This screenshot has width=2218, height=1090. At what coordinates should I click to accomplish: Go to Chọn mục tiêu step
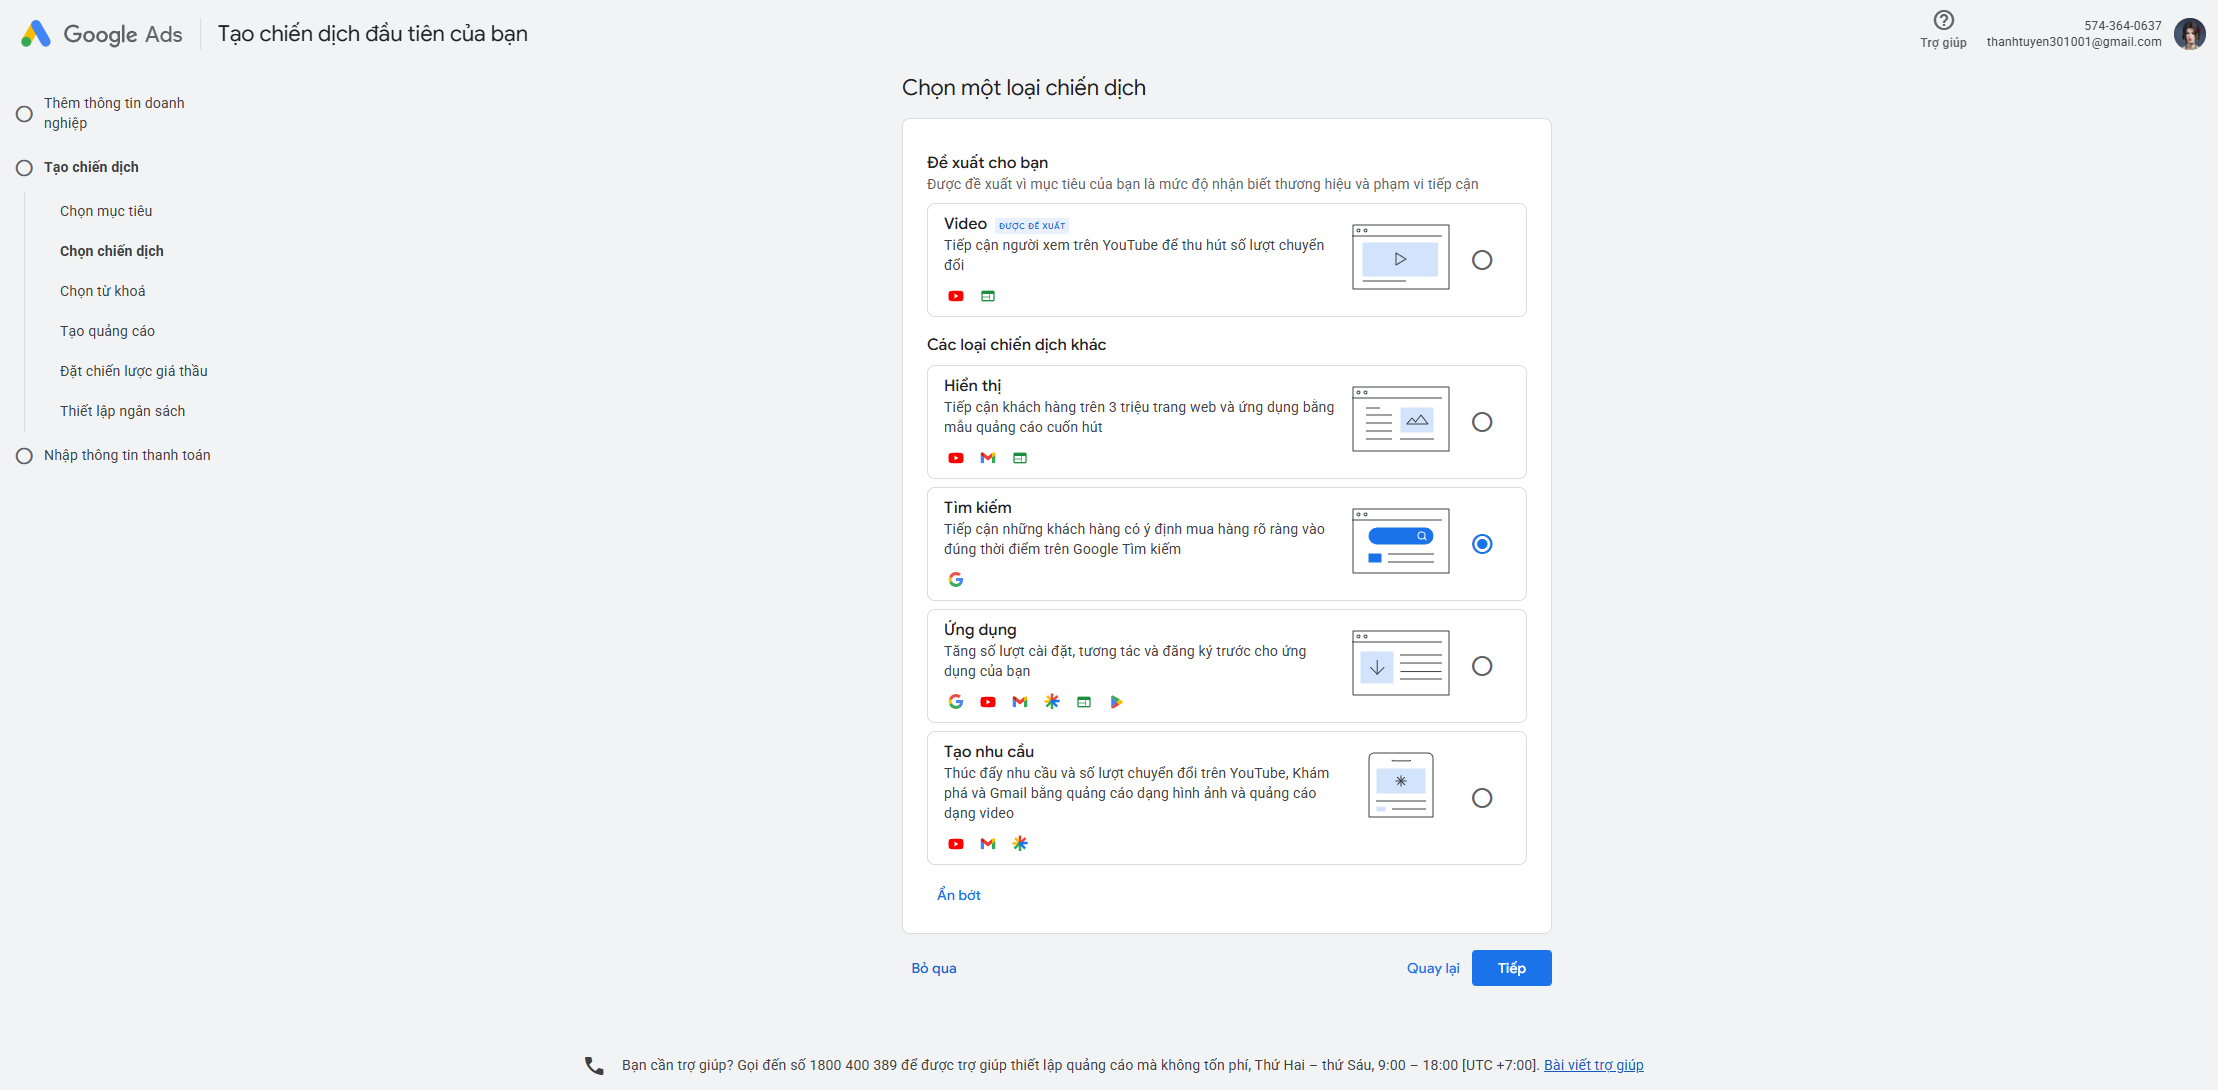[x=106, y=211]
